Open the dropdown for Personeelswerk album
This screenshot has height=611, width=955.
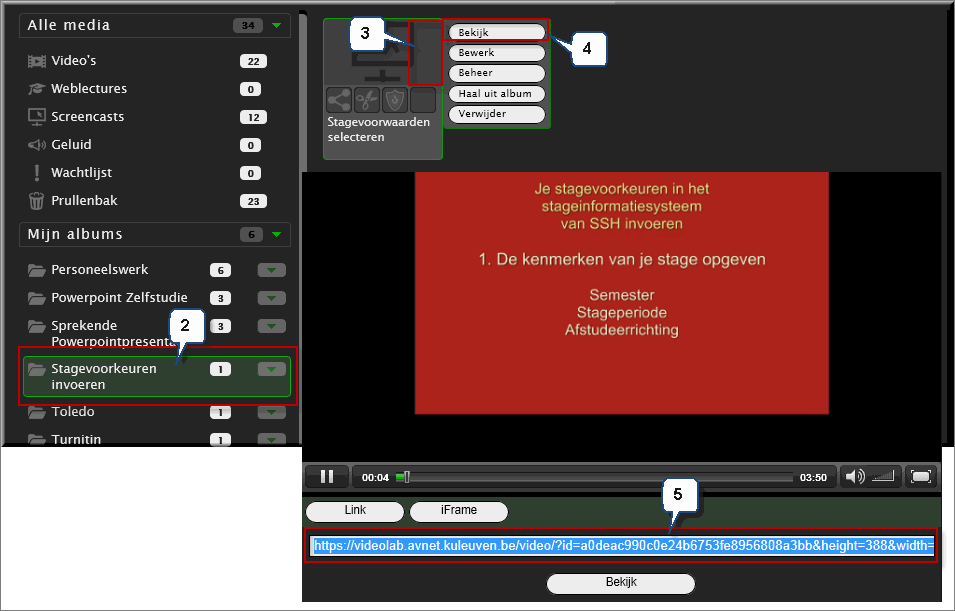click(x=272, y=270)
